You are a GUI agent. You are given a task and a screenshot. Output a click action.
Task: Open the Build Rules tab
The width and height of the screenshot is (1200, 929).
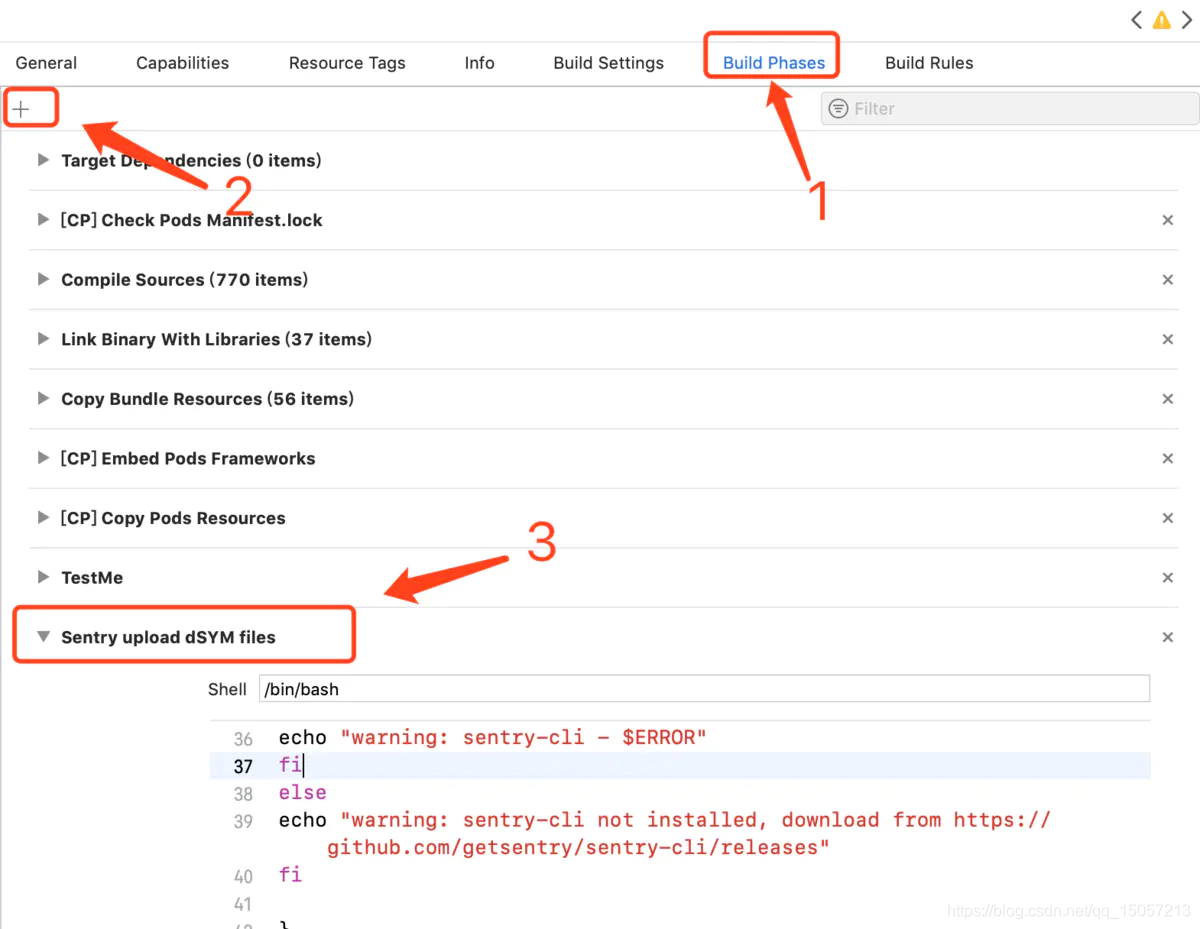click(x=929, y=63)
